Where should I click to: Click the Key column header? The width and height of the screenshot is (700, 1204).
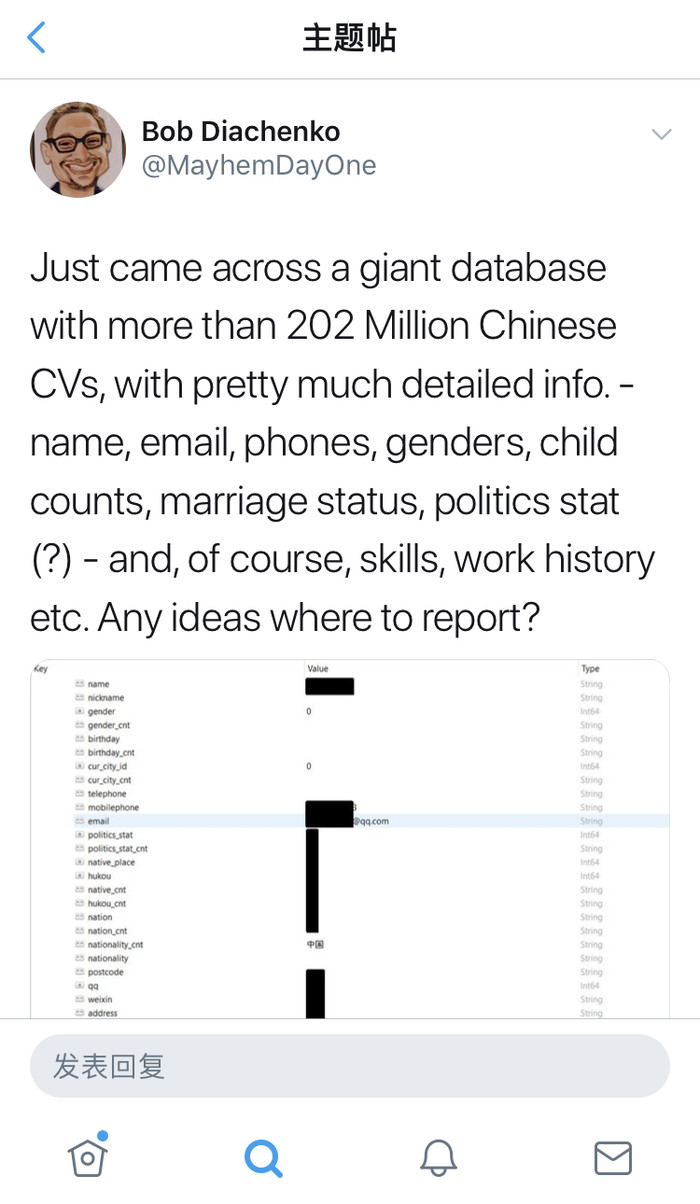(x=41, y=668)
